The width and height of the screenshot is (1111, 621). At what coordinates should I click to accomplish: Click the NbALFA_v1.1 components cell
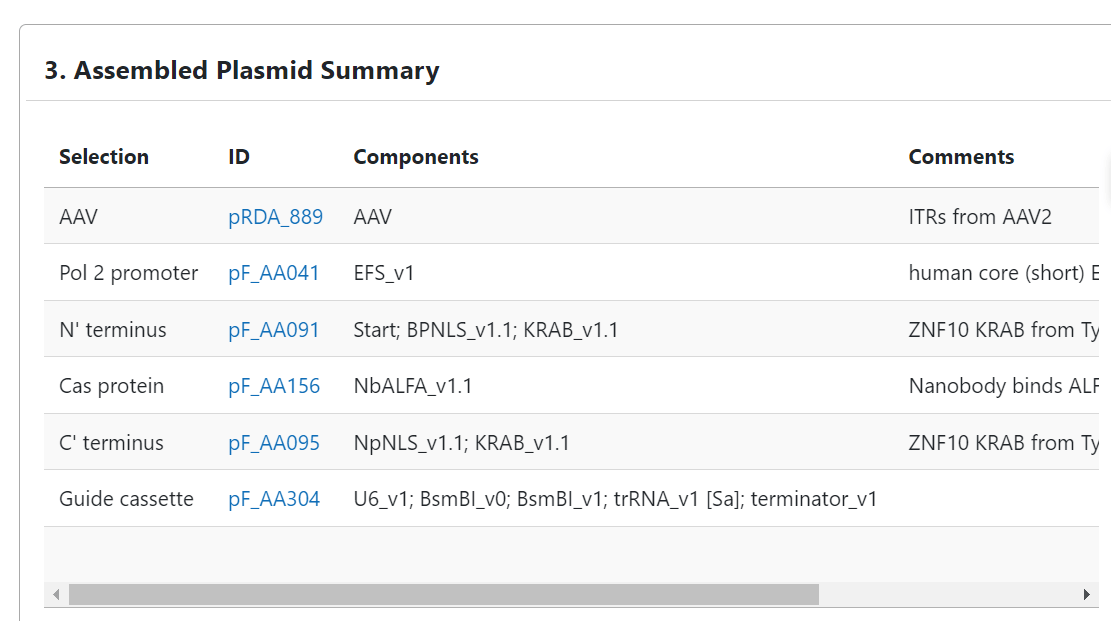[x=411, y=385]
